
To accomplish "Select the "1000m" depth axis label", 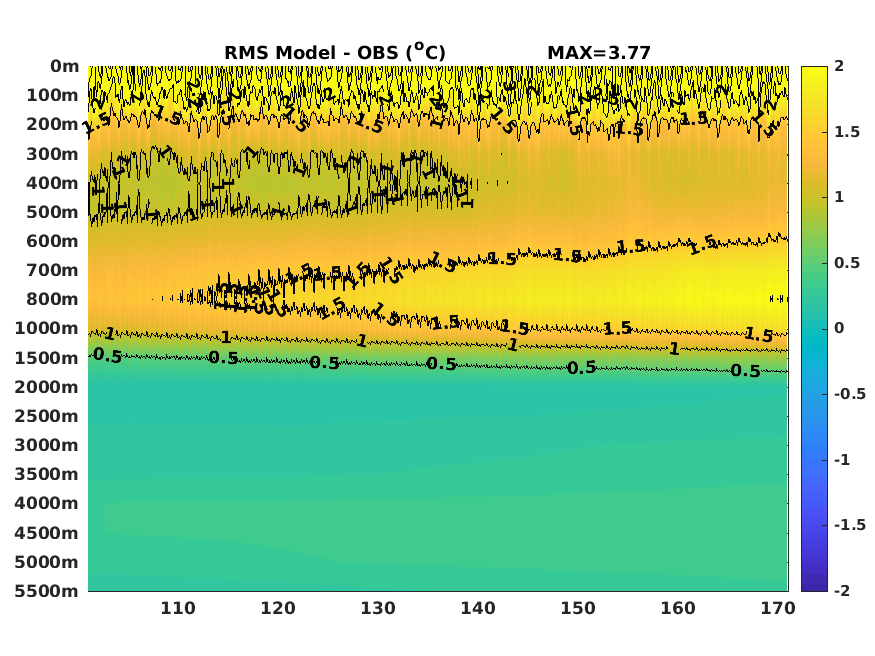I will 47,329.
